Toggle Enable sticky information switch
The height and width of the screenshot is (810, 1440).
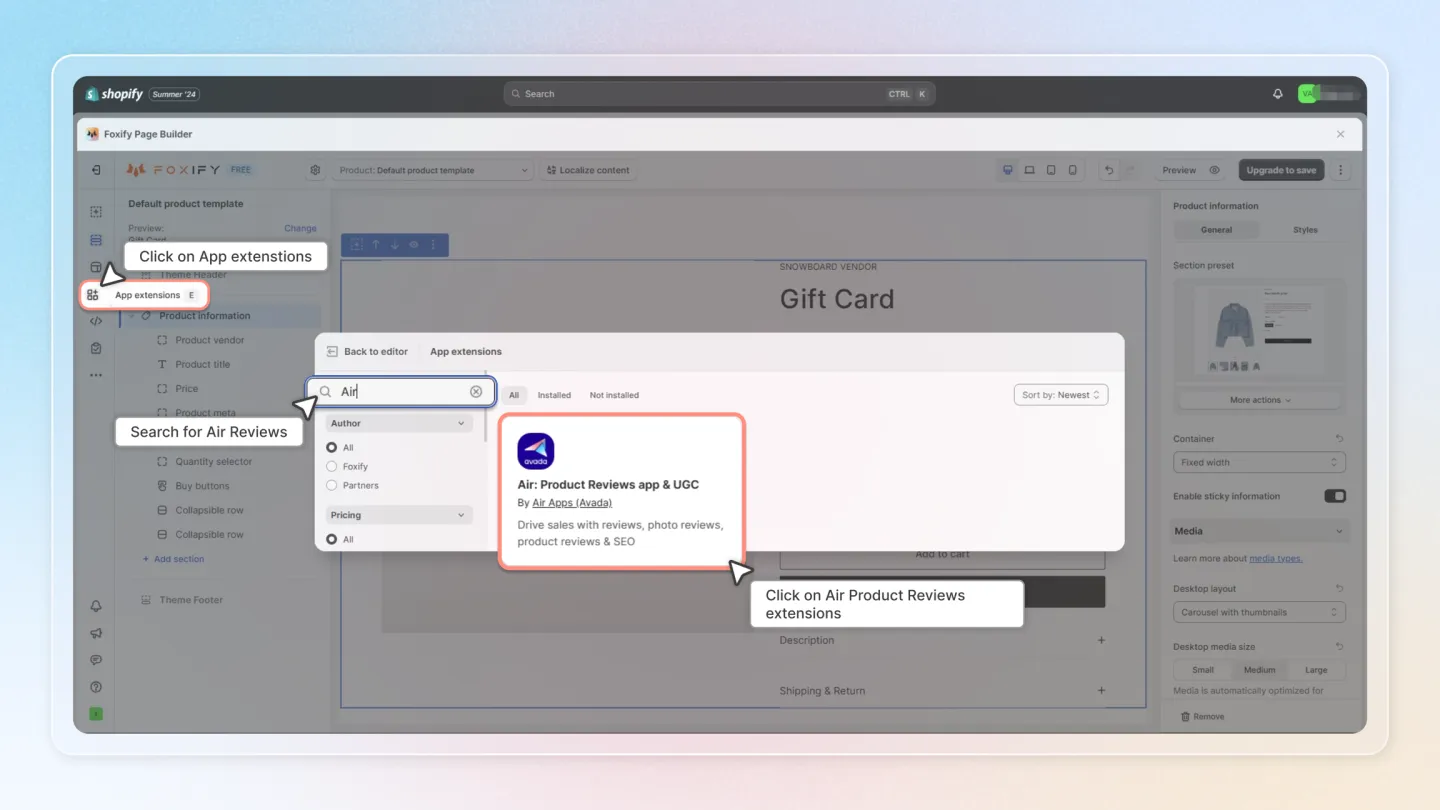[x=1335, y=496]
